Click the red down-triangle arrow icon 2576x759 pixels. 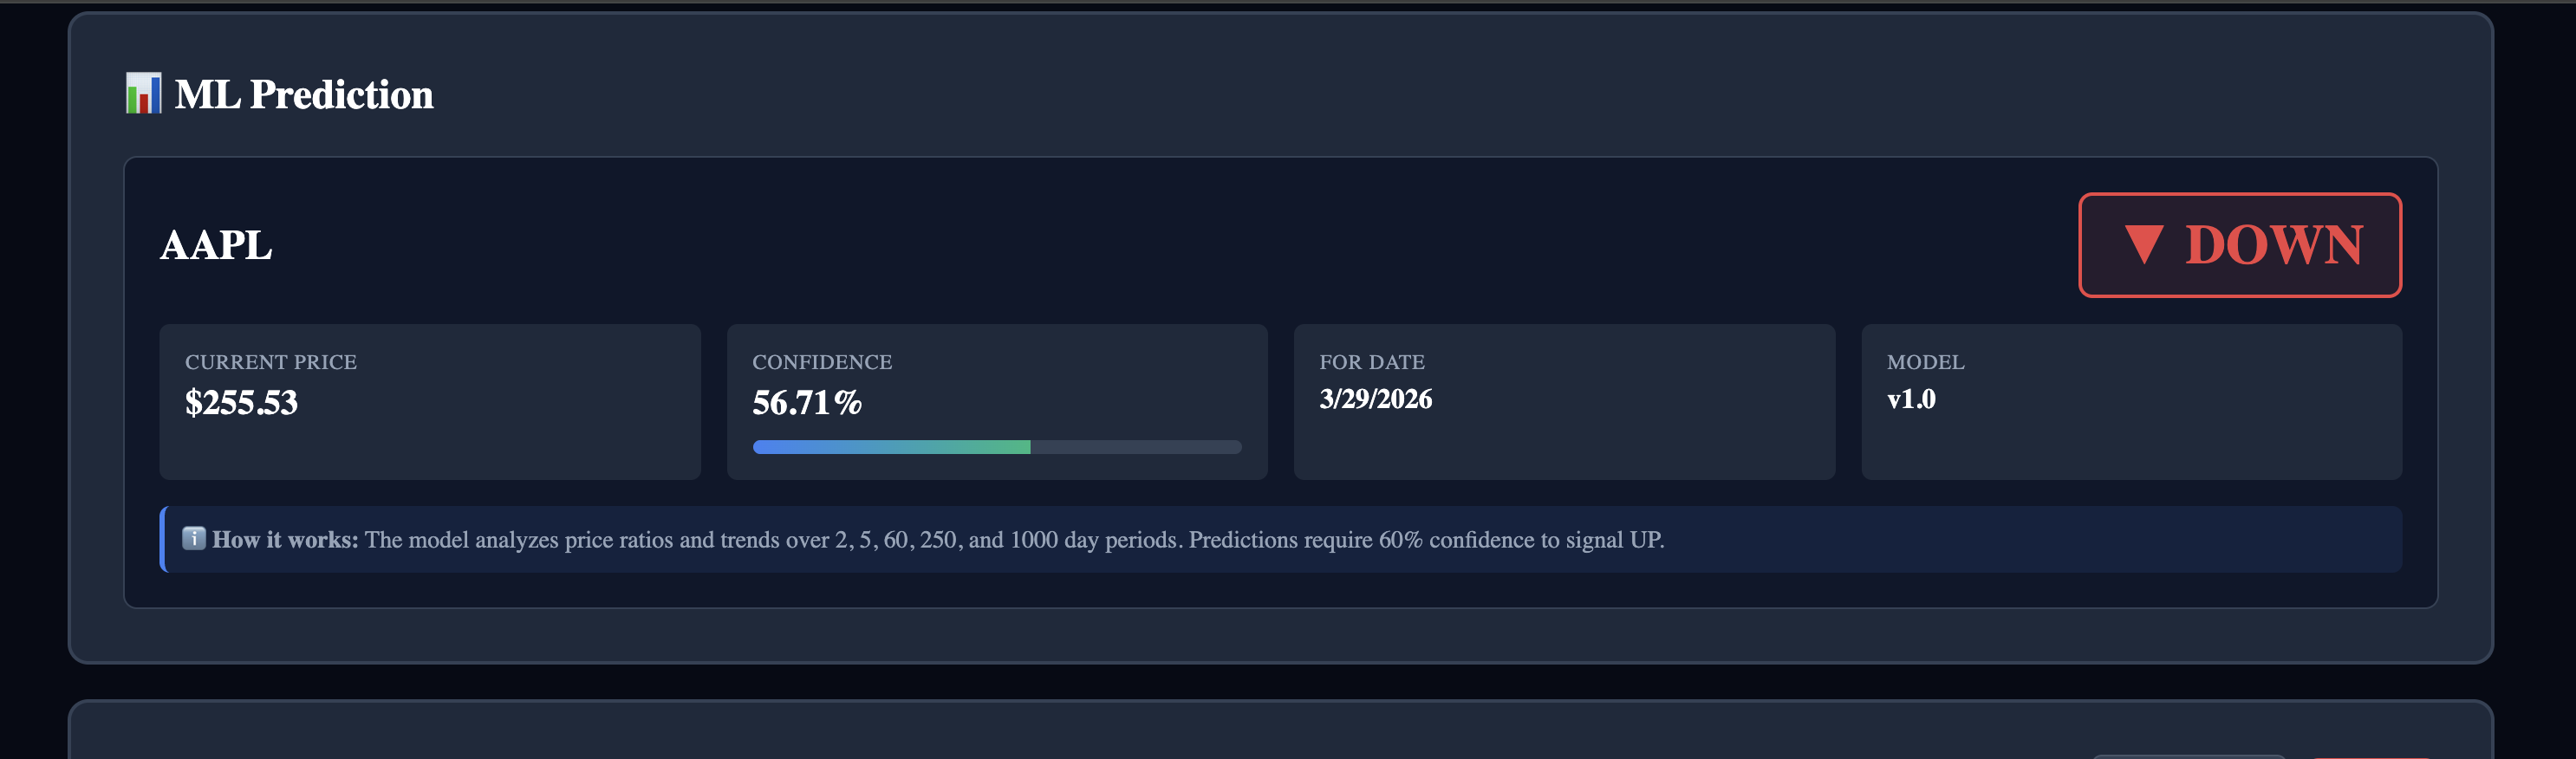2143,244
